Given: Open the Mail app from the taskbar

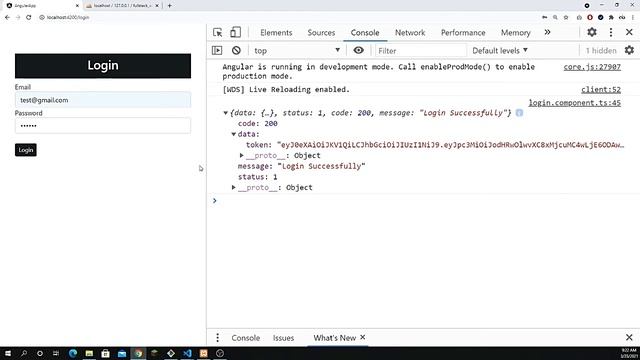Looking at the screenshot, I should 122,353.
